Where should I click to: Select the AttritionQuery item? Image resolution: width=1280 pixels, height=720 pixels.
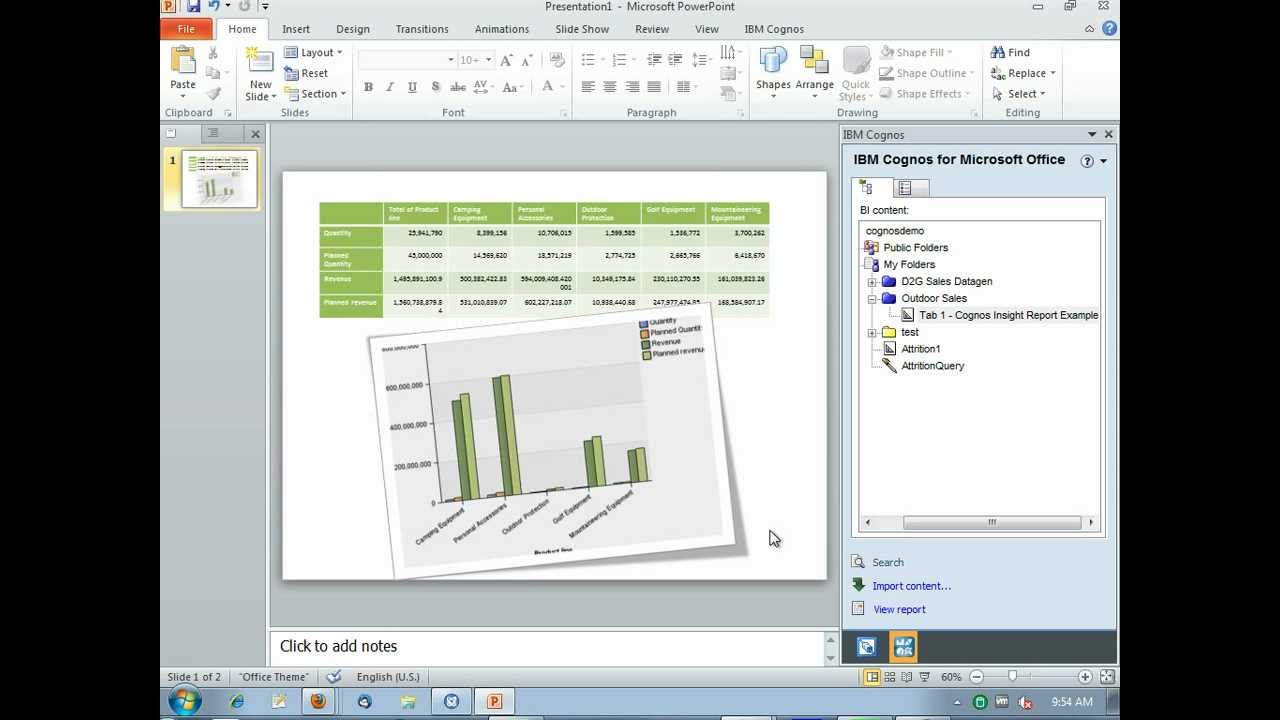point(932,366)
